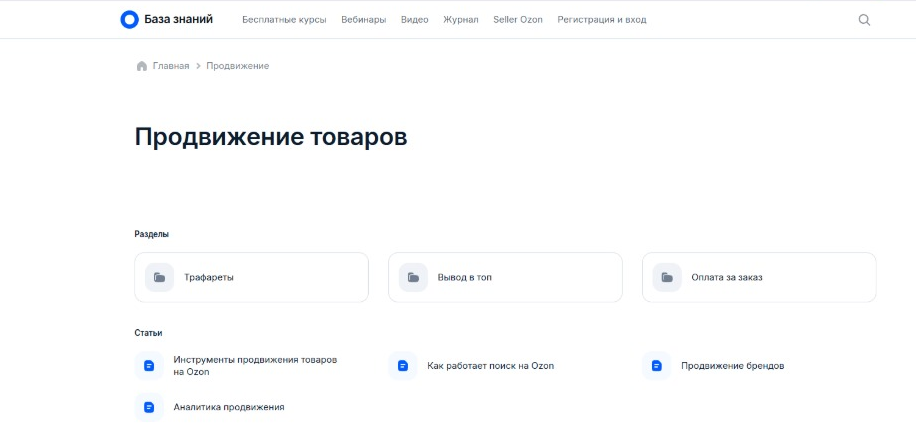Image resolution: width=916 pixels, height=448 pixels.
Task: Open the search magnifier icon
Action: pyautogui.click(x=864, y=20)
